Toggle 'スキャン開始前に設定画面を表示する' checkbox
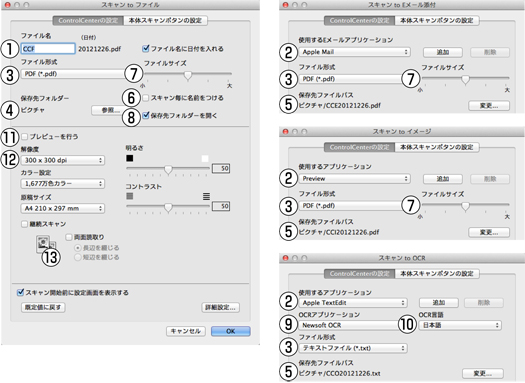Viewport: 525px width, 383px height. [20, 293]
